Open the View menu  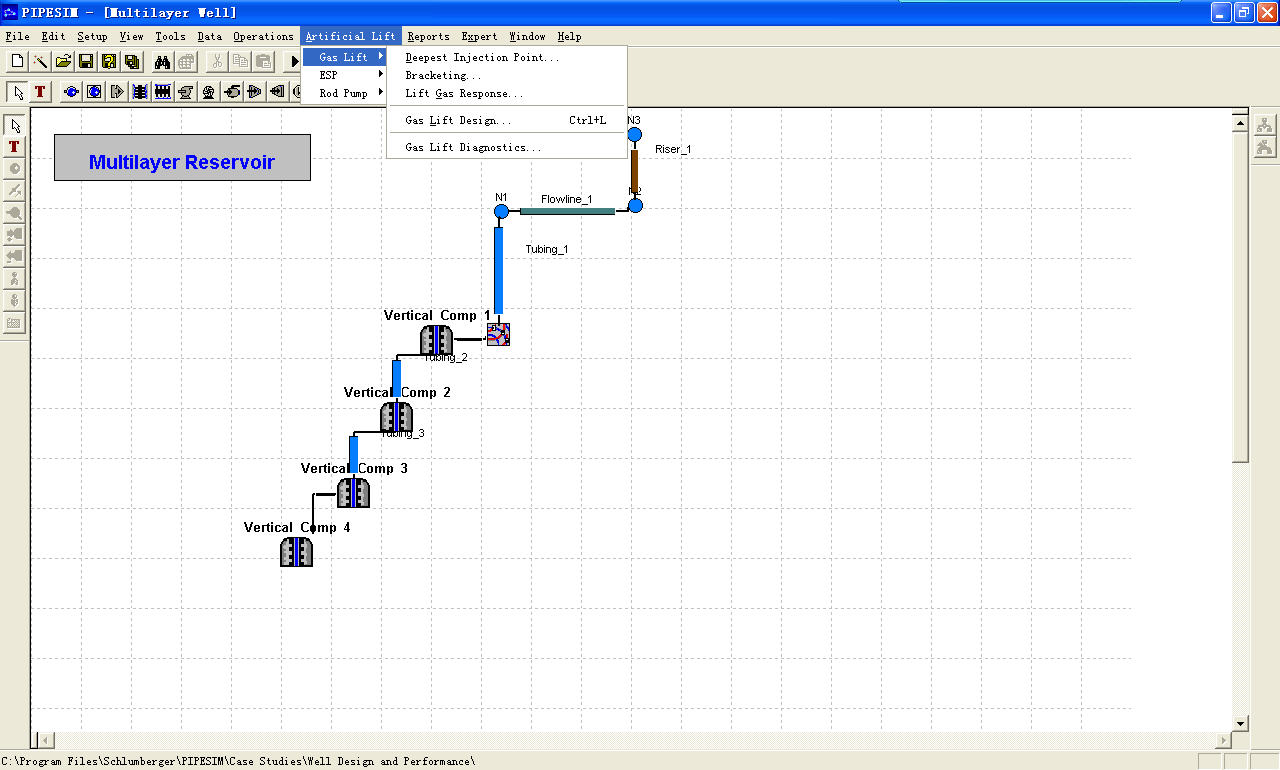[131, 36]
